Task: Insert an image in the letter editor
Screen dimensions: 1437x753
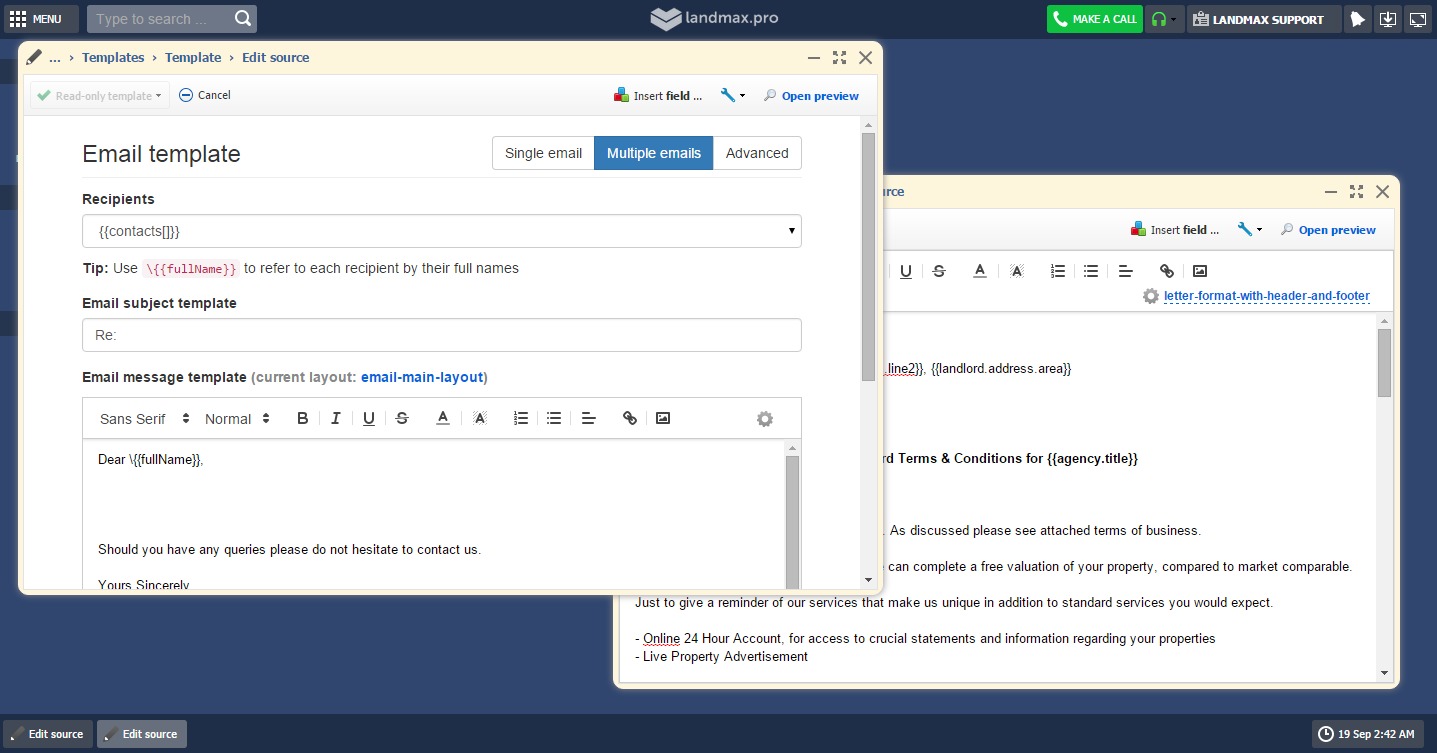Action: pyautogui.click(x=1200, y=271)
